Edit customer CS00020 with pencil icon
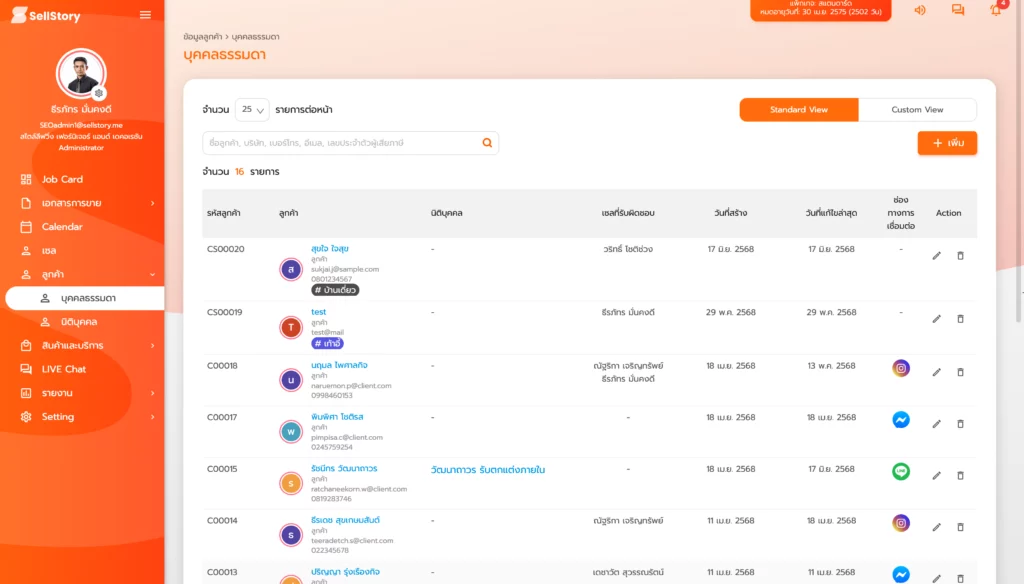Image resolution: width=1024 pixels, height=584 pixels. [936, 255]
